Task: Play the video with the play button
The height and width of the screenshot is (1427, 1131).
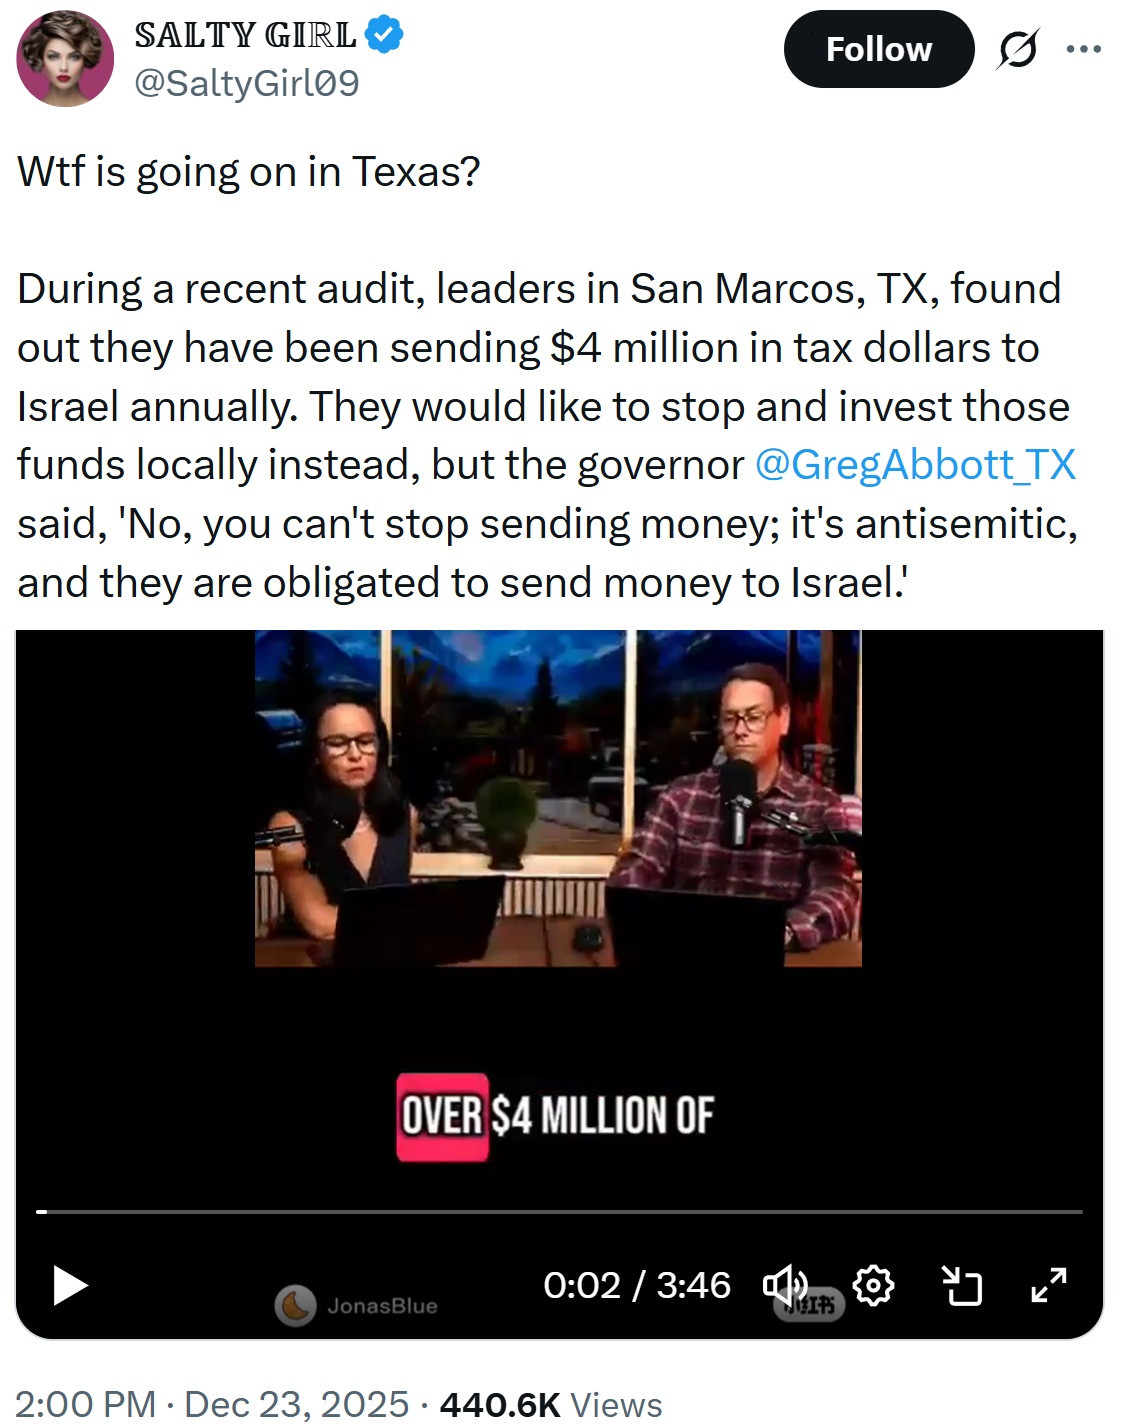Action: 70,1285
